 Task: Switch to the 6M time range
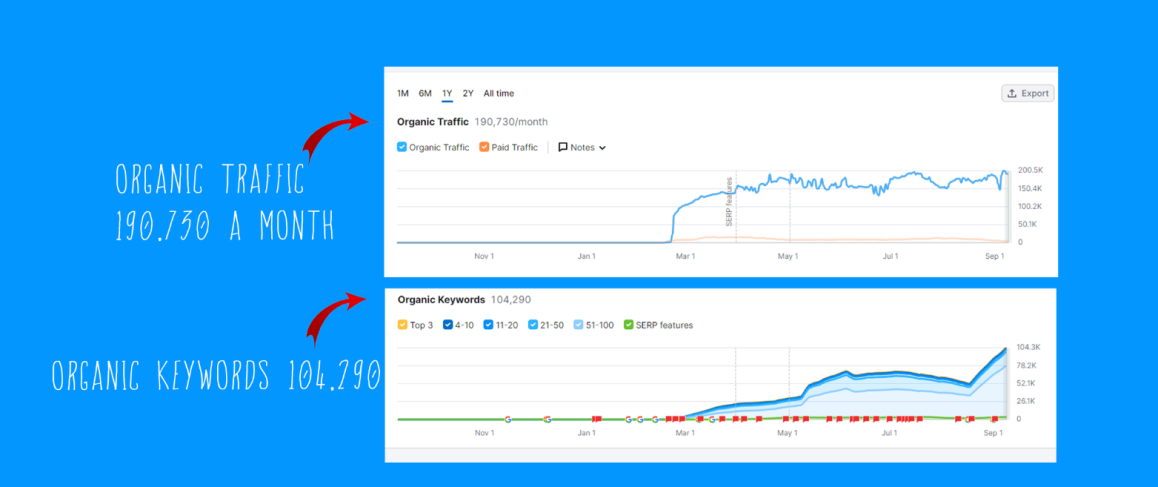(x=425, y=93)
